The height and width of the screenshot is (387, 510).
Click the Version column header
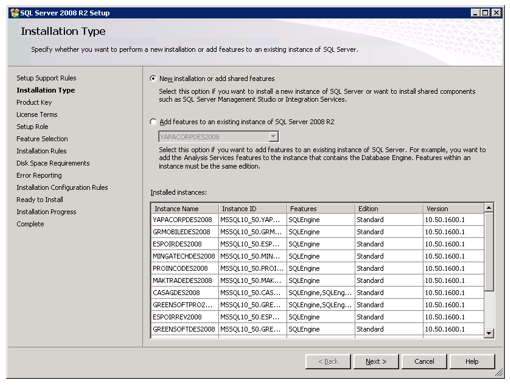tap(453, 209)
